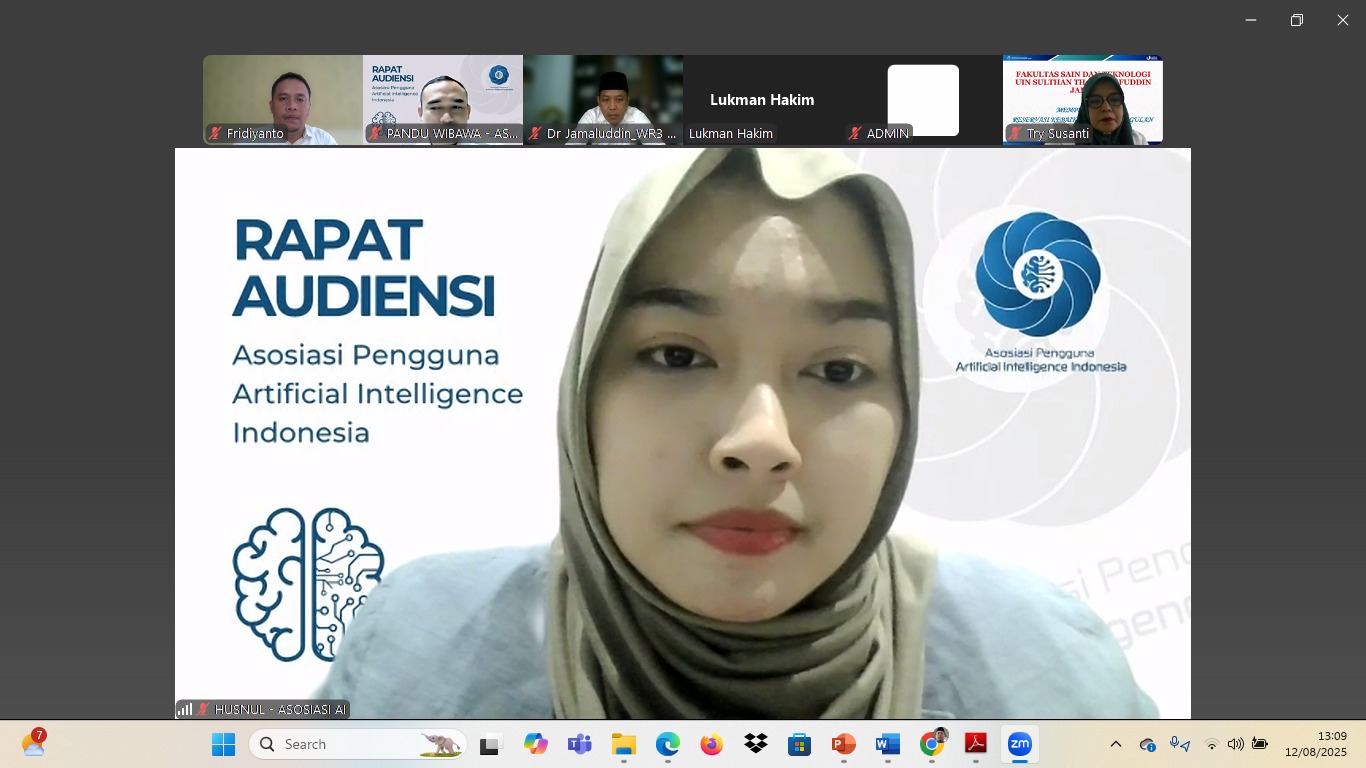Open Task View from taskbar
This screenshot has height=768, width=1366.
point(490,744)
